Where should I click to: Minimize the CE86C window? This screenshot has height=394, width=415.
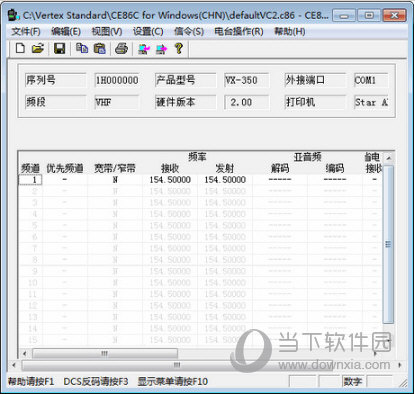point(344,15)
